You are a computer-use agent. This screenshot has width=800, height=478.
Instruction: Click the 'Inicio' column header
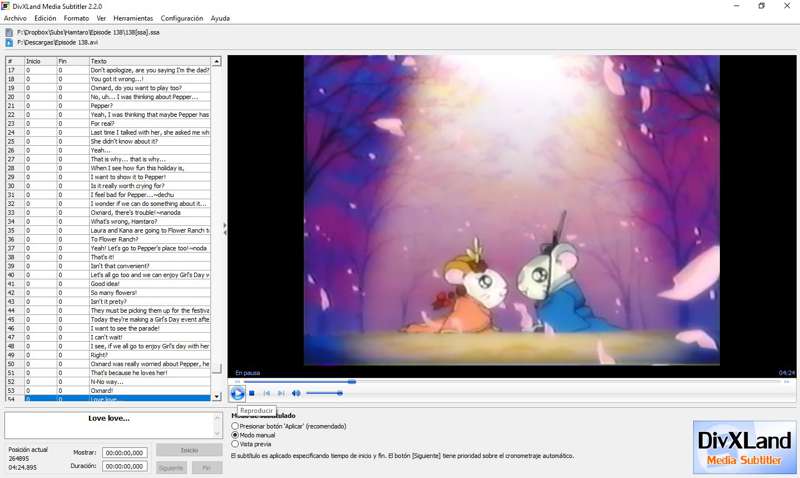pos(40,61)
